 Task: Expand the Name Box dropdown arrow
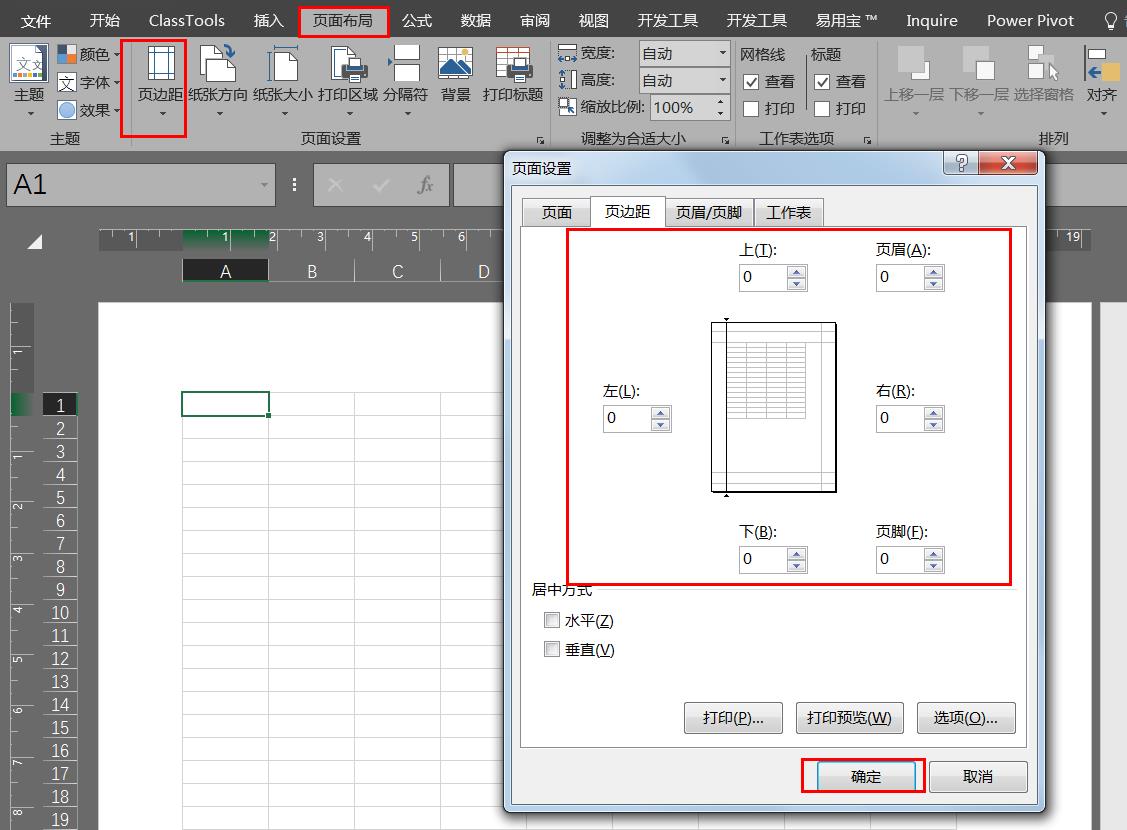[263, 184]
